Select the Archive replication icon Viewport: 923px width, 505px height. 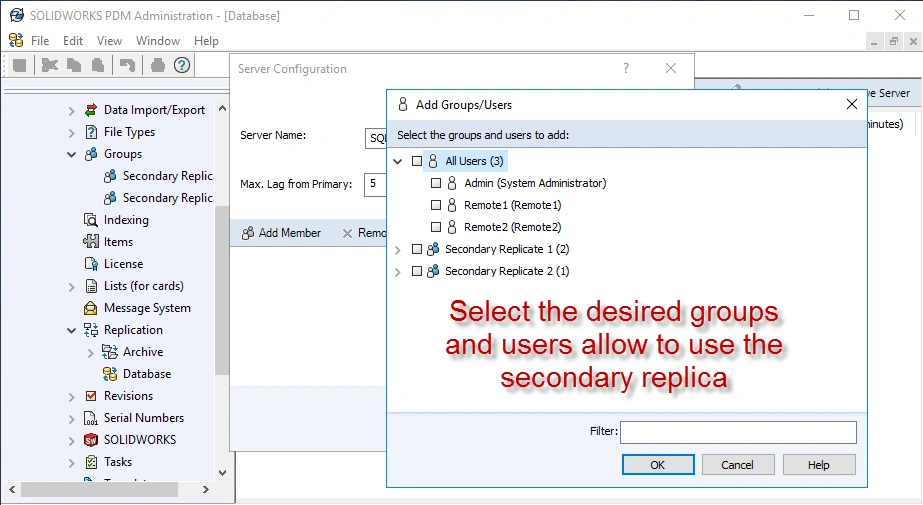[x=109, y=352]
